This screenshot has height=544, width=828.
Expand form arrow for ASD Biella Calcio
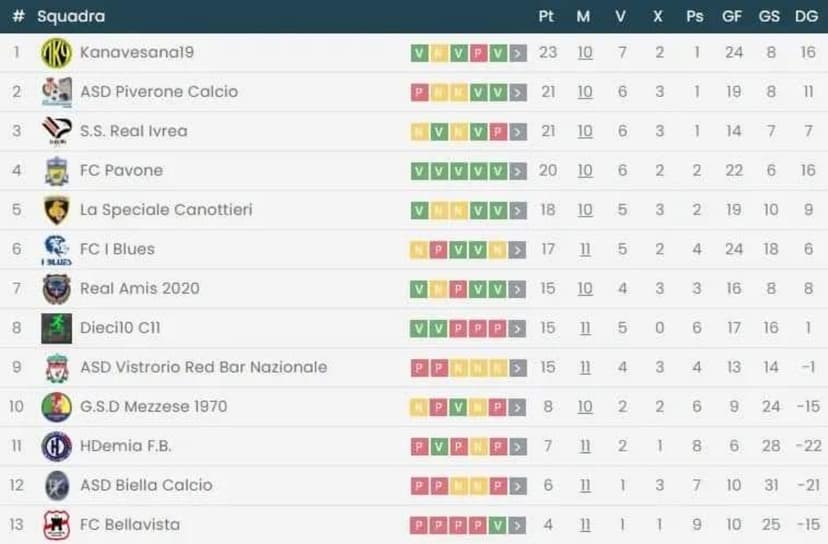click(517, 486)
